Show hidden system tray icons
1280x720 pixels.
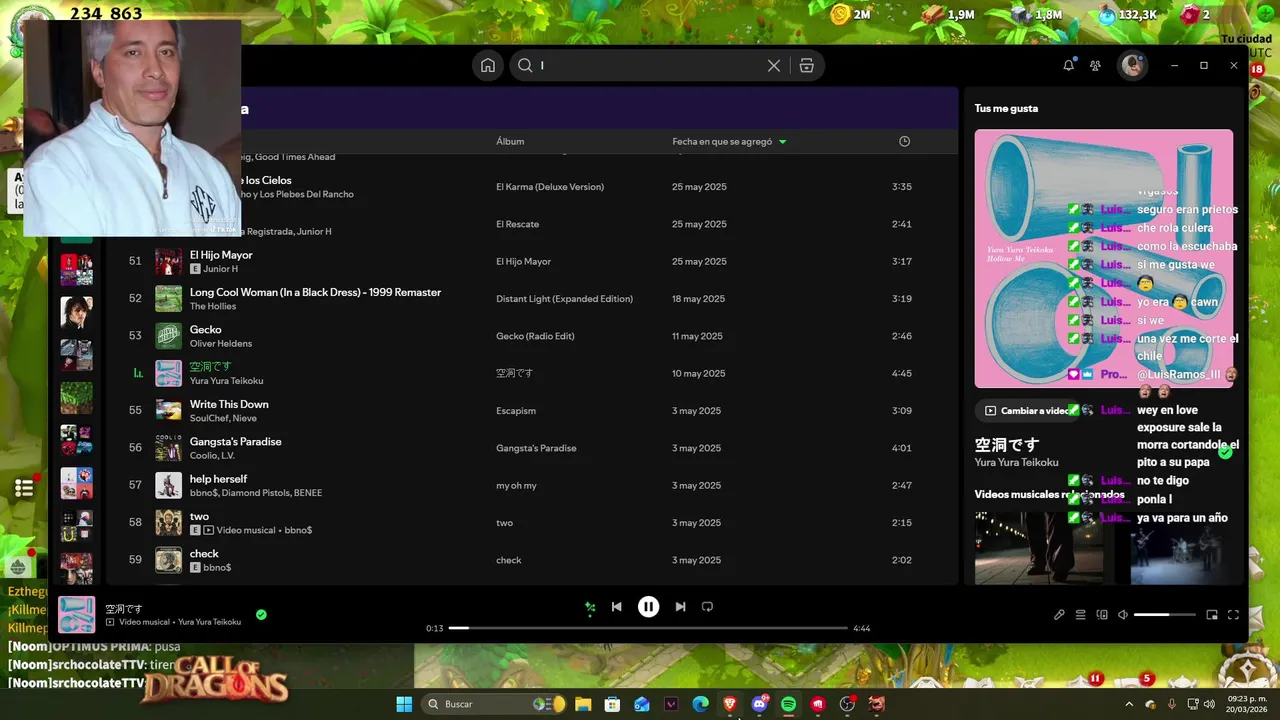[1129, 704]
